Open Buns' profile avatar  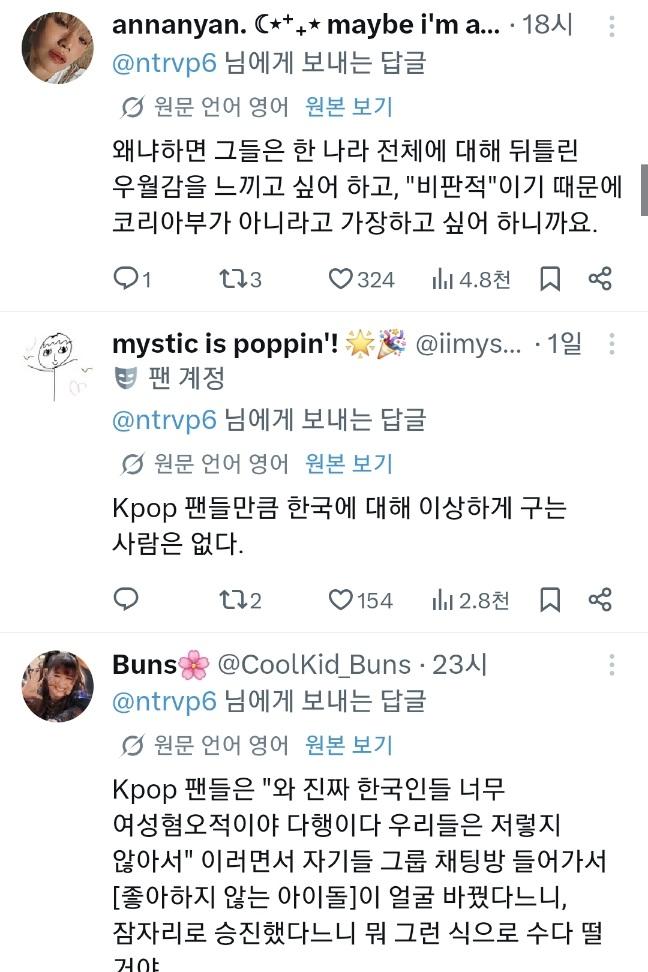coord(58,686)
